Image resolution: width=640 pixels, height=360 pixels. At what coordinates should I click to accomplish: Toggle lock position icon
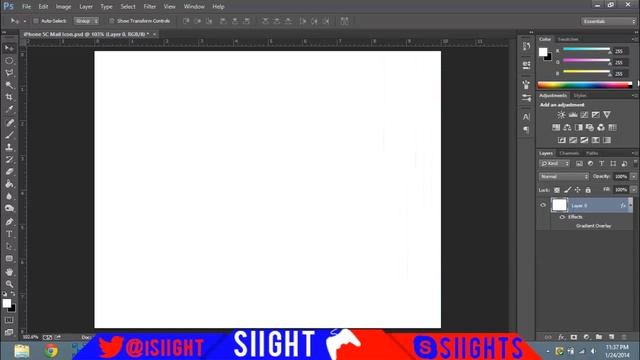[578, 190]
